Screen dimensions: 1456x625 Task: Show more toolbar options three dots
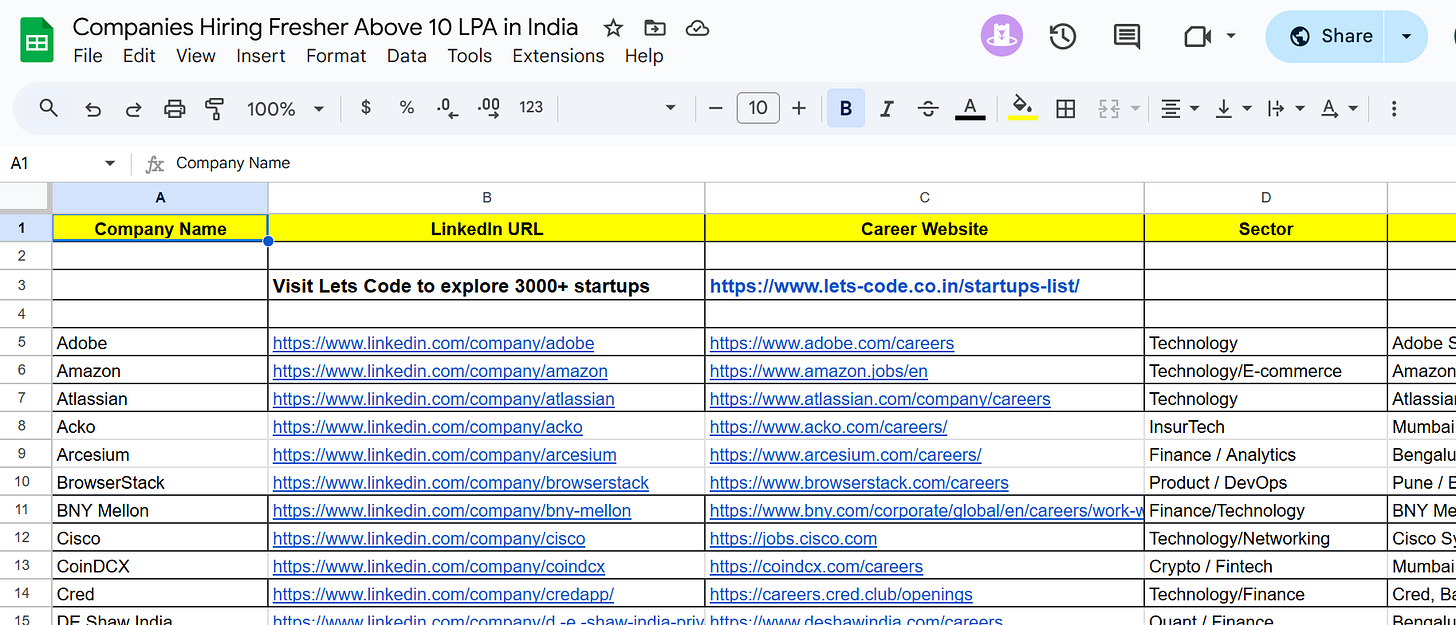[x=1394, y=108]
